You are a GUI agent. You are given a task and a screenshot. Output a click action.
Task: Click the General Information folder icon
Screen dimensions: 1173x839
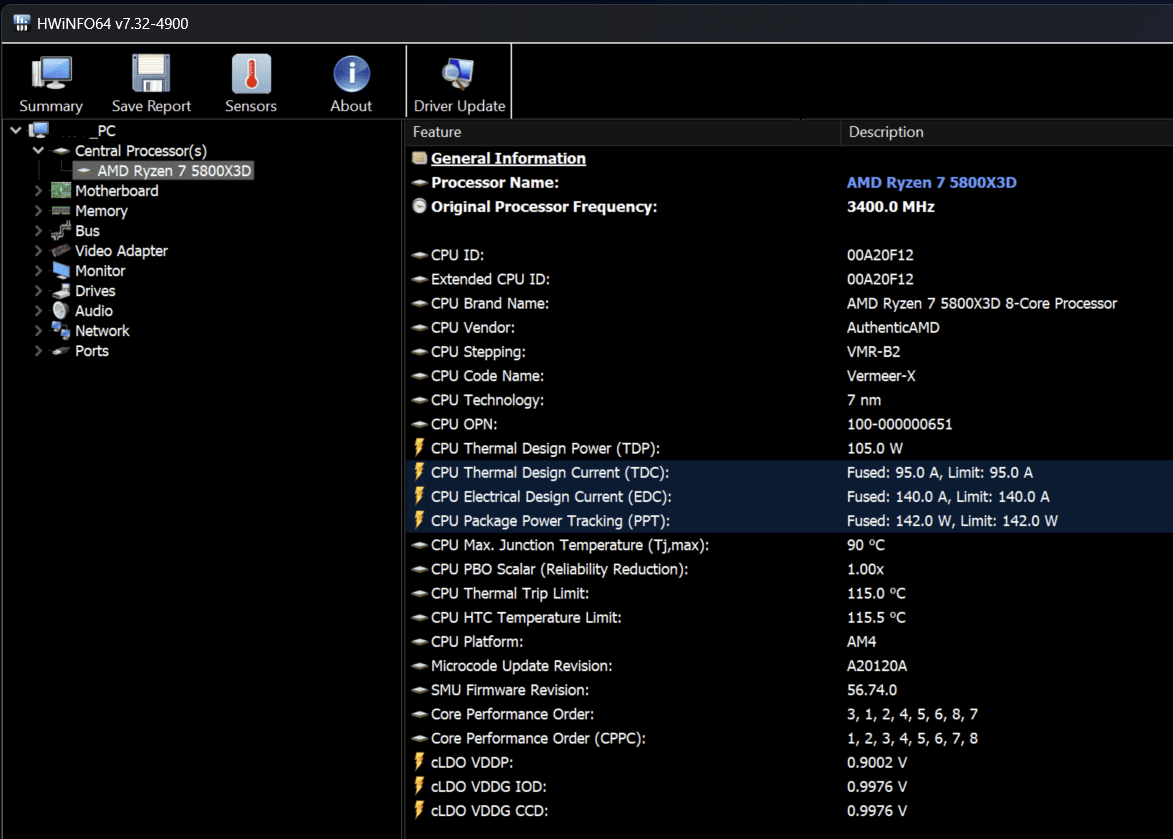click(420, 158)
